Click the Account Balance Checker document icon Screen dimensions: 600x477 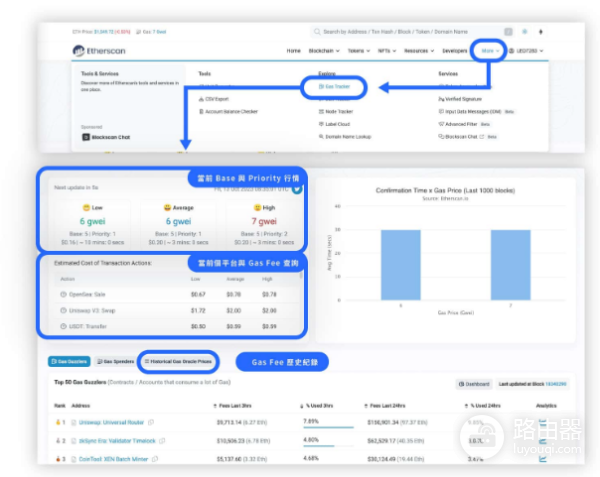[201, 112]
